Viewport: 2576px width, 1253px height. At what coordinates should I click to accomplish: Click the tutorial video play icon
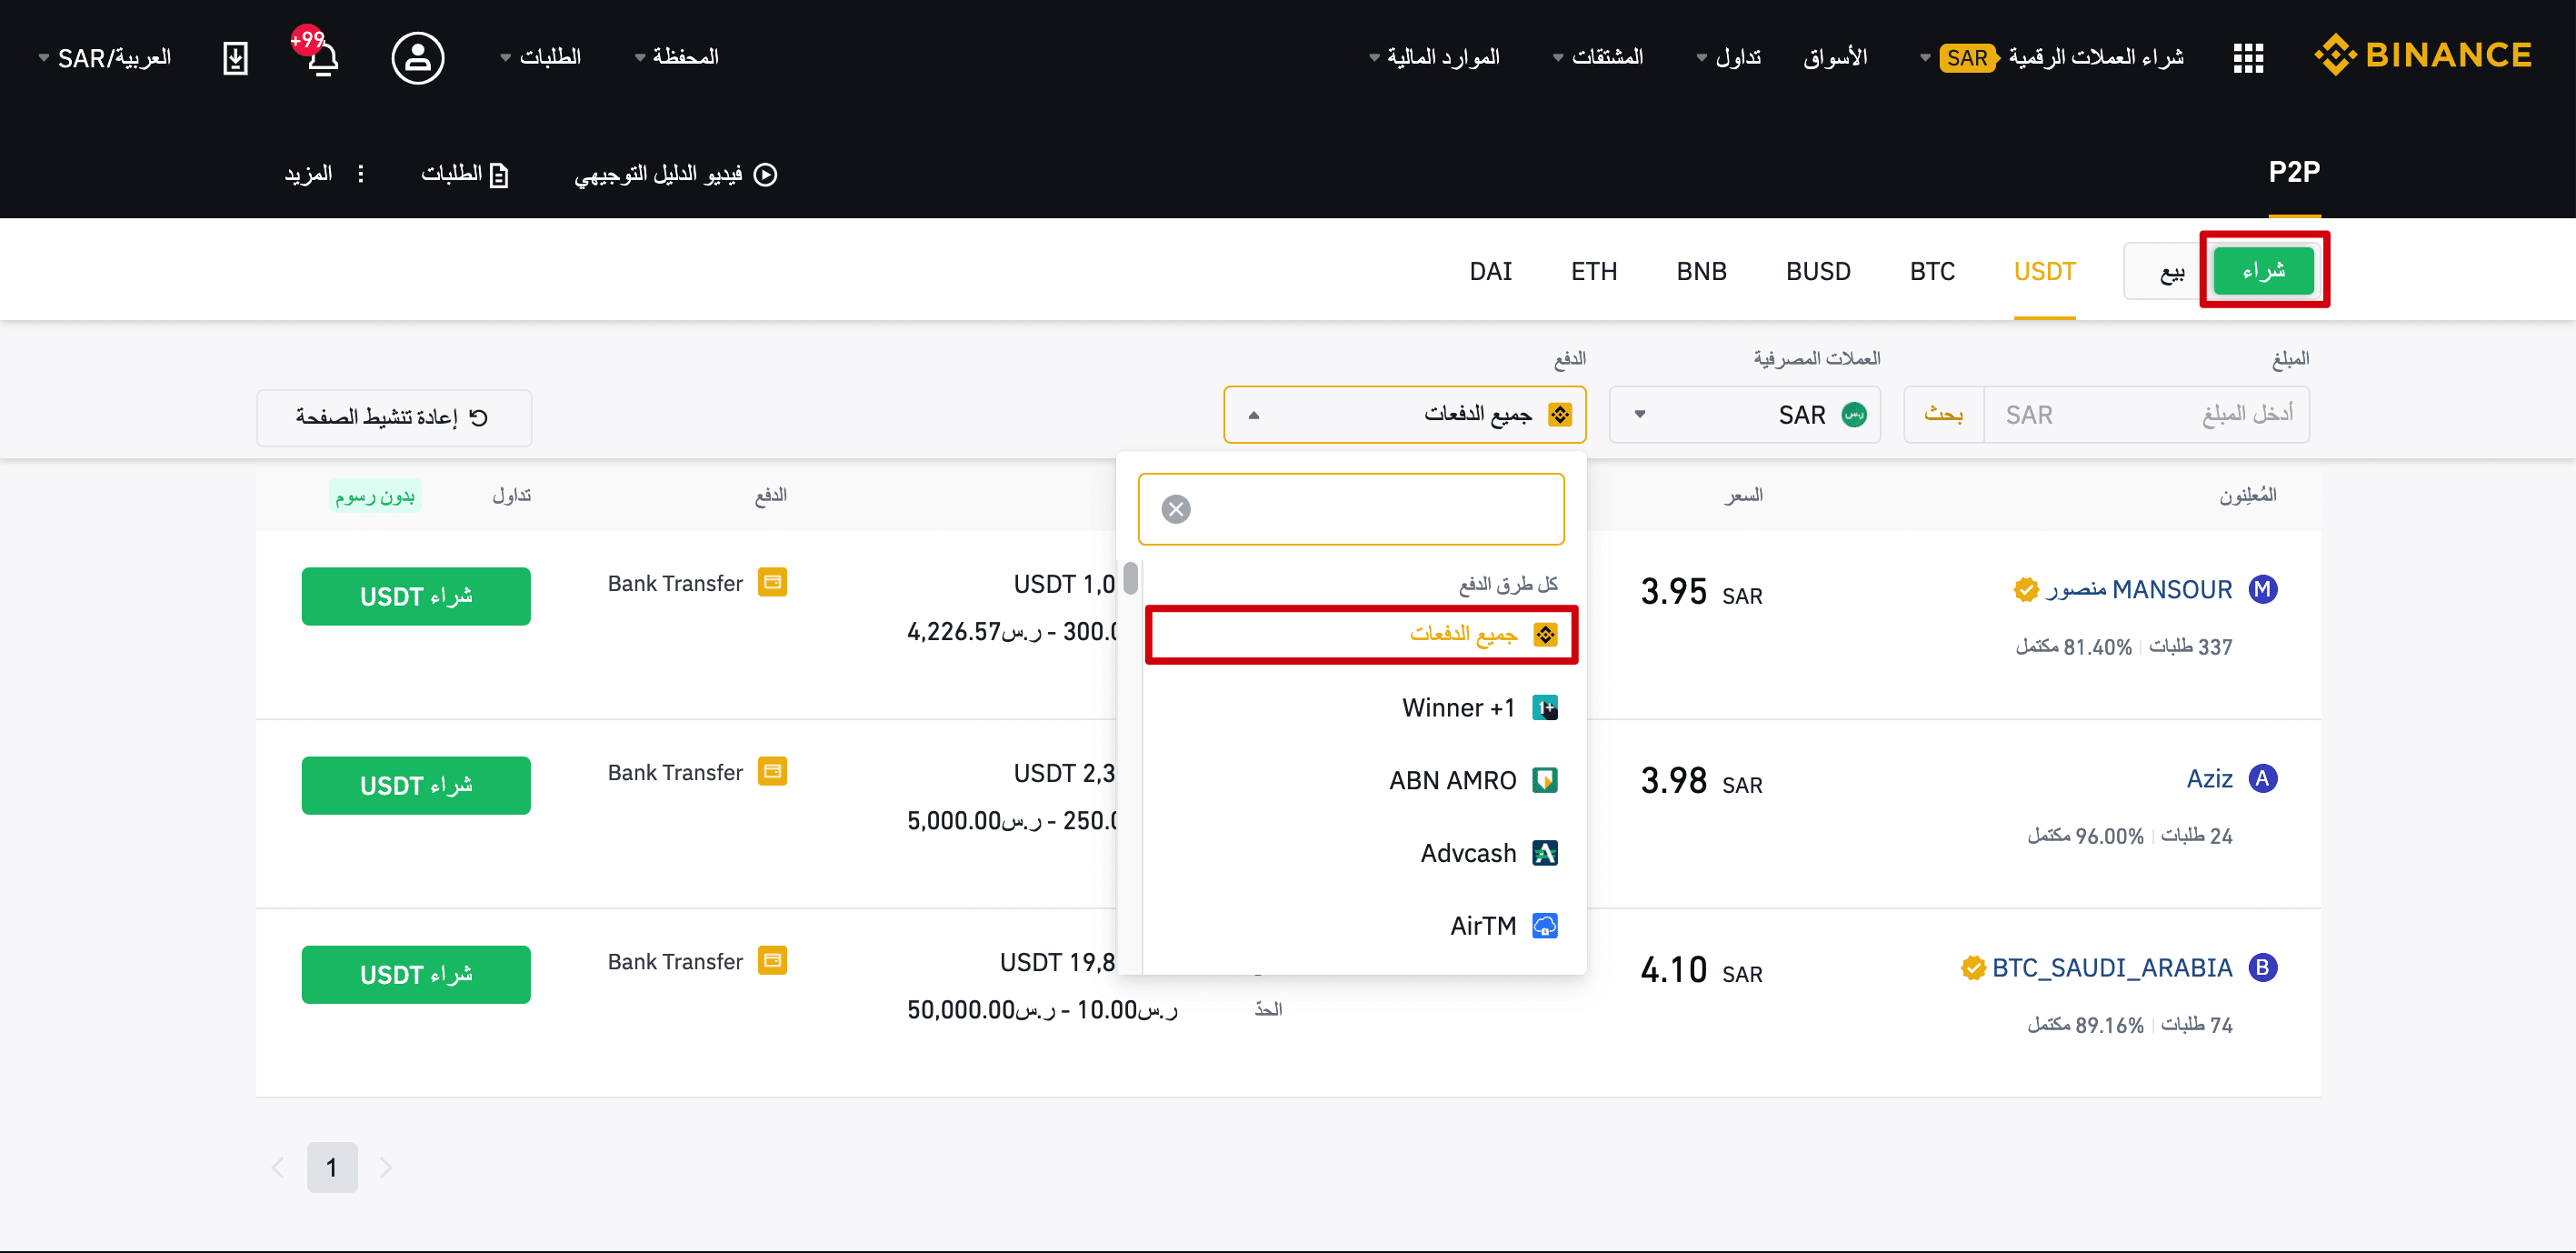pyautogui.click(x=765, y=175)
